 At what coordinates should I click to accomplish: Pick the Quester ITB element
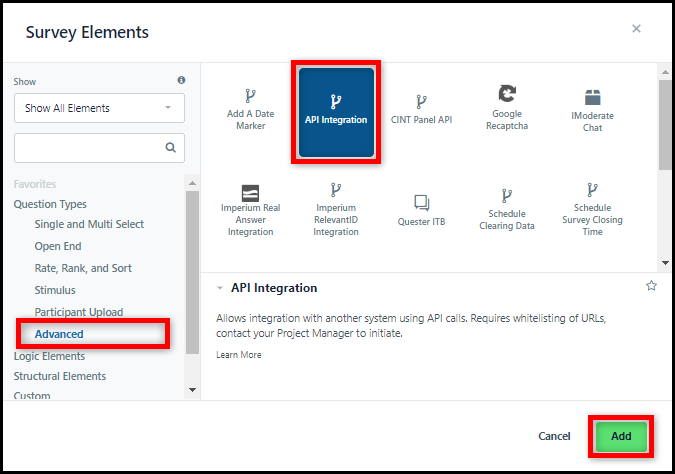[421, 211]
